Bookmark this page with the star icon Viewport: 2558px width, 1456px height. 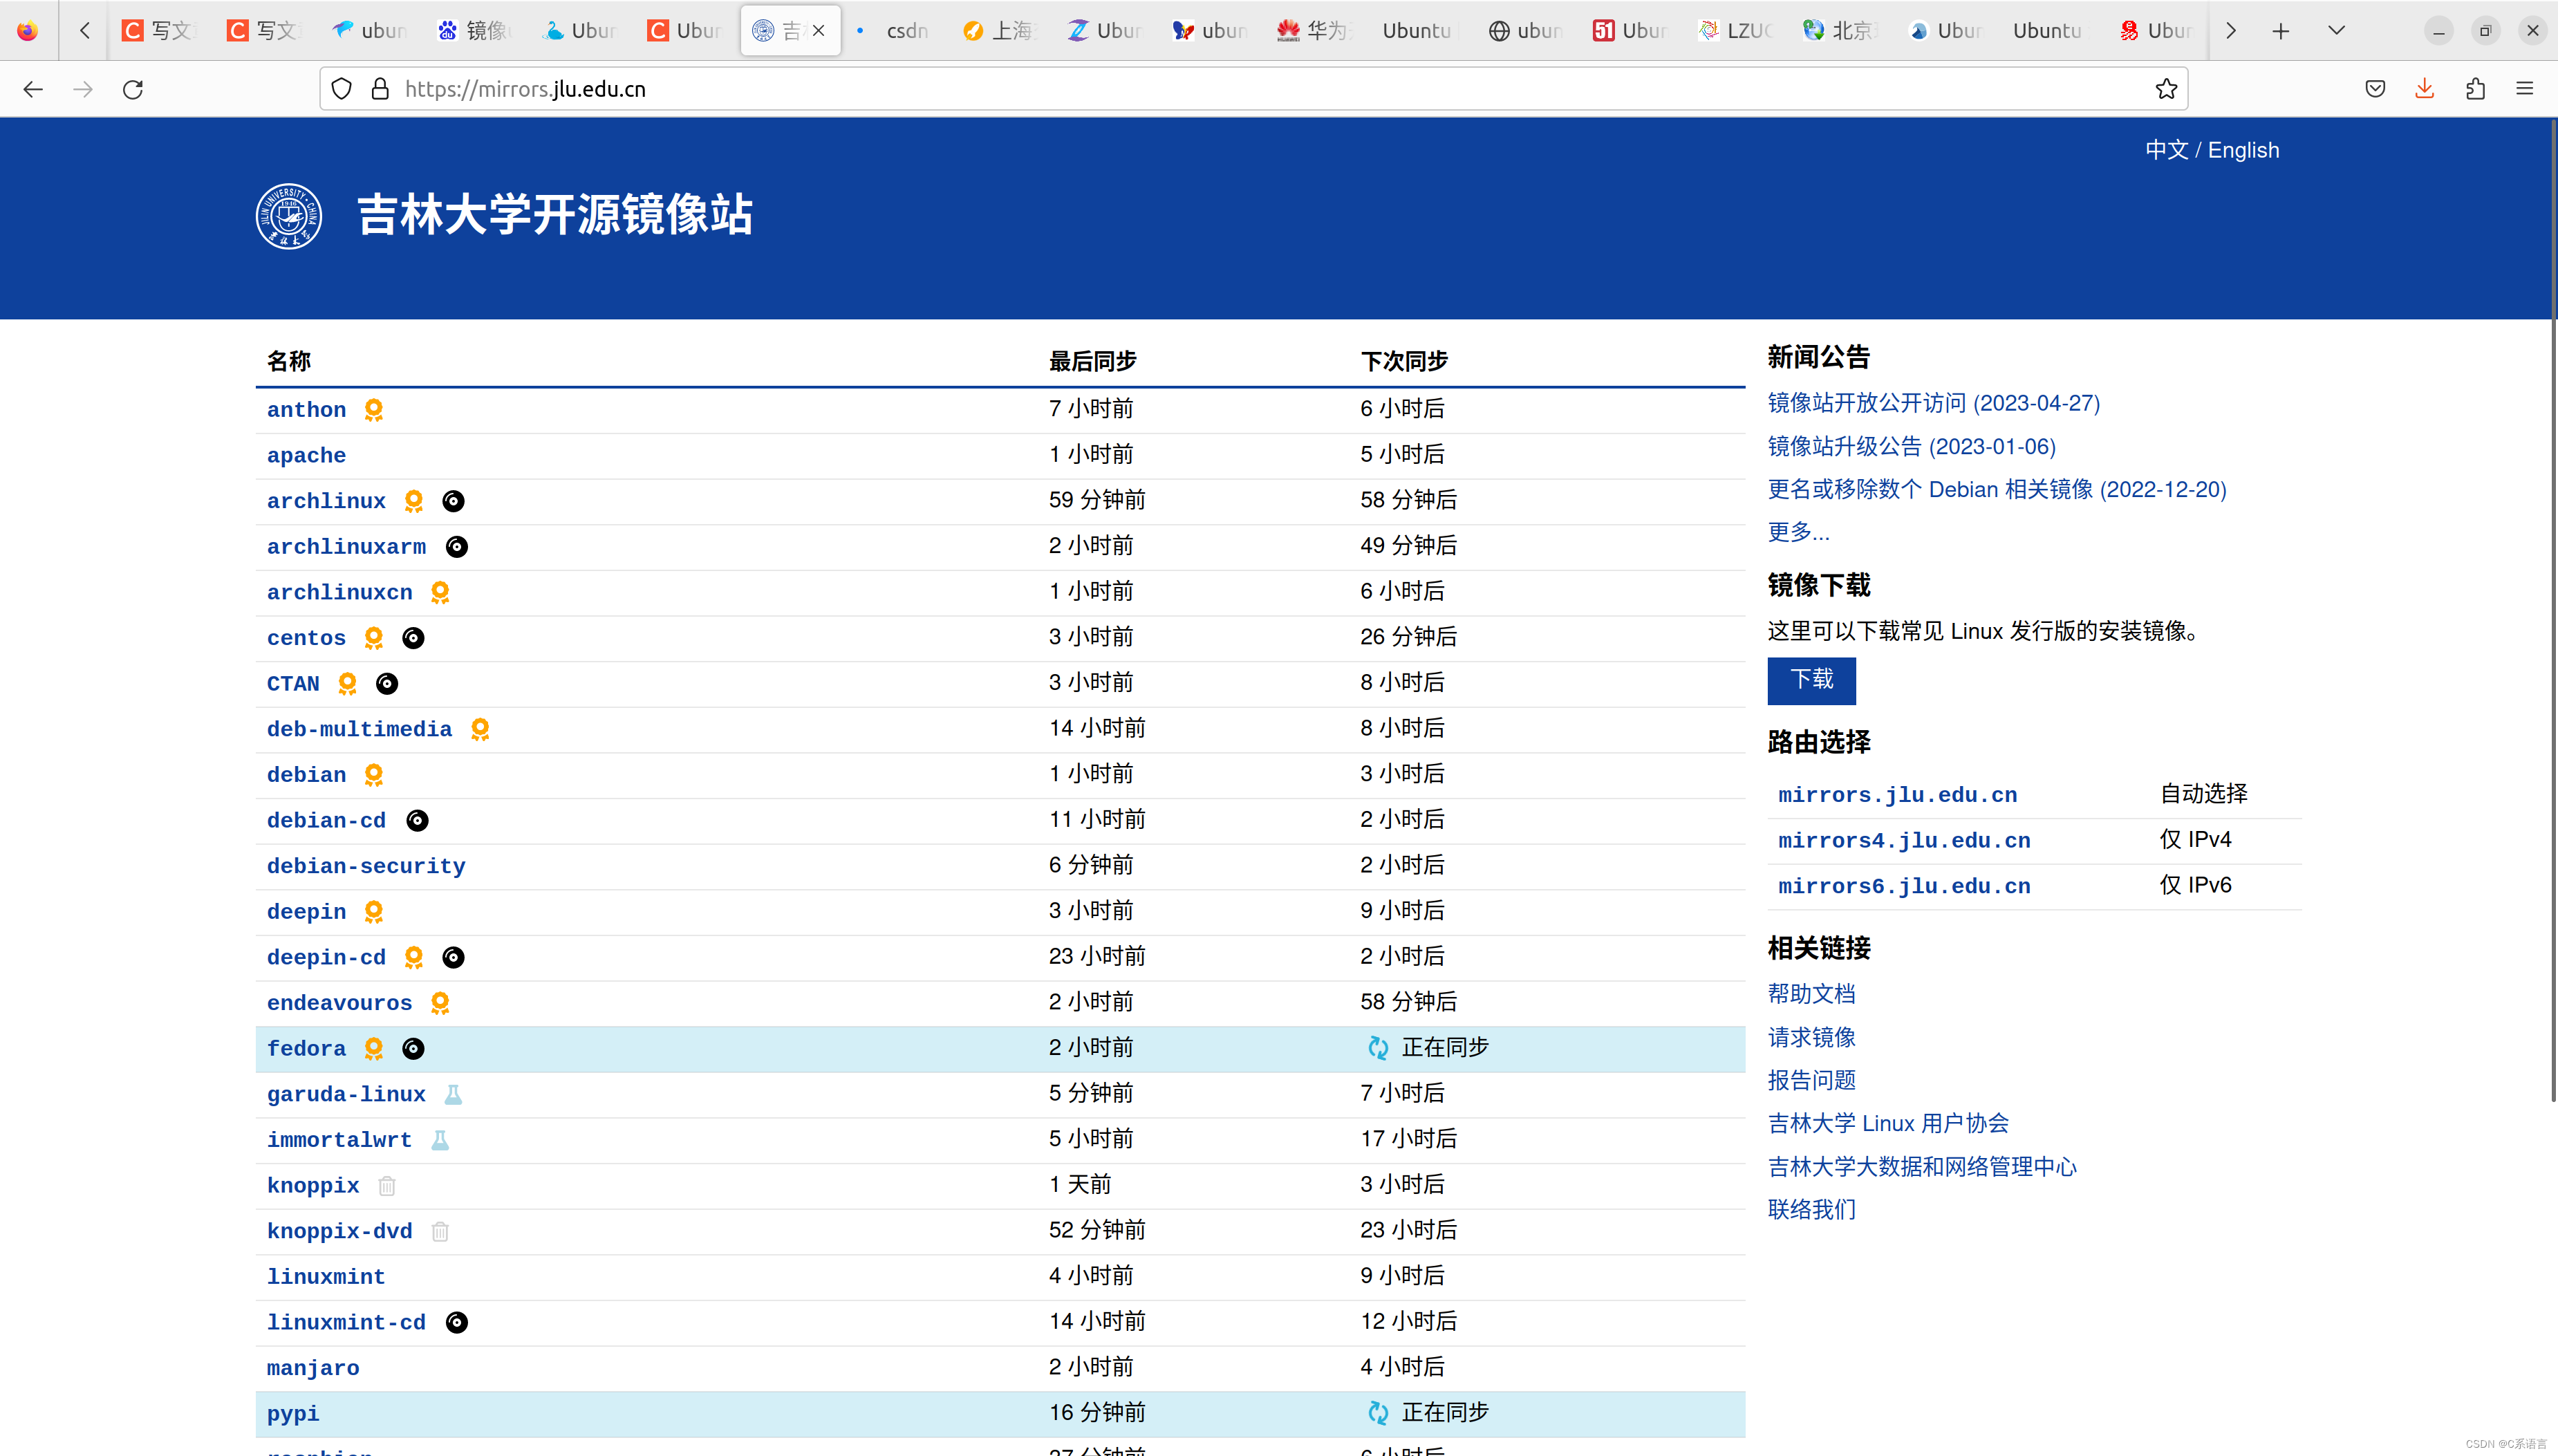point(2166,89)
